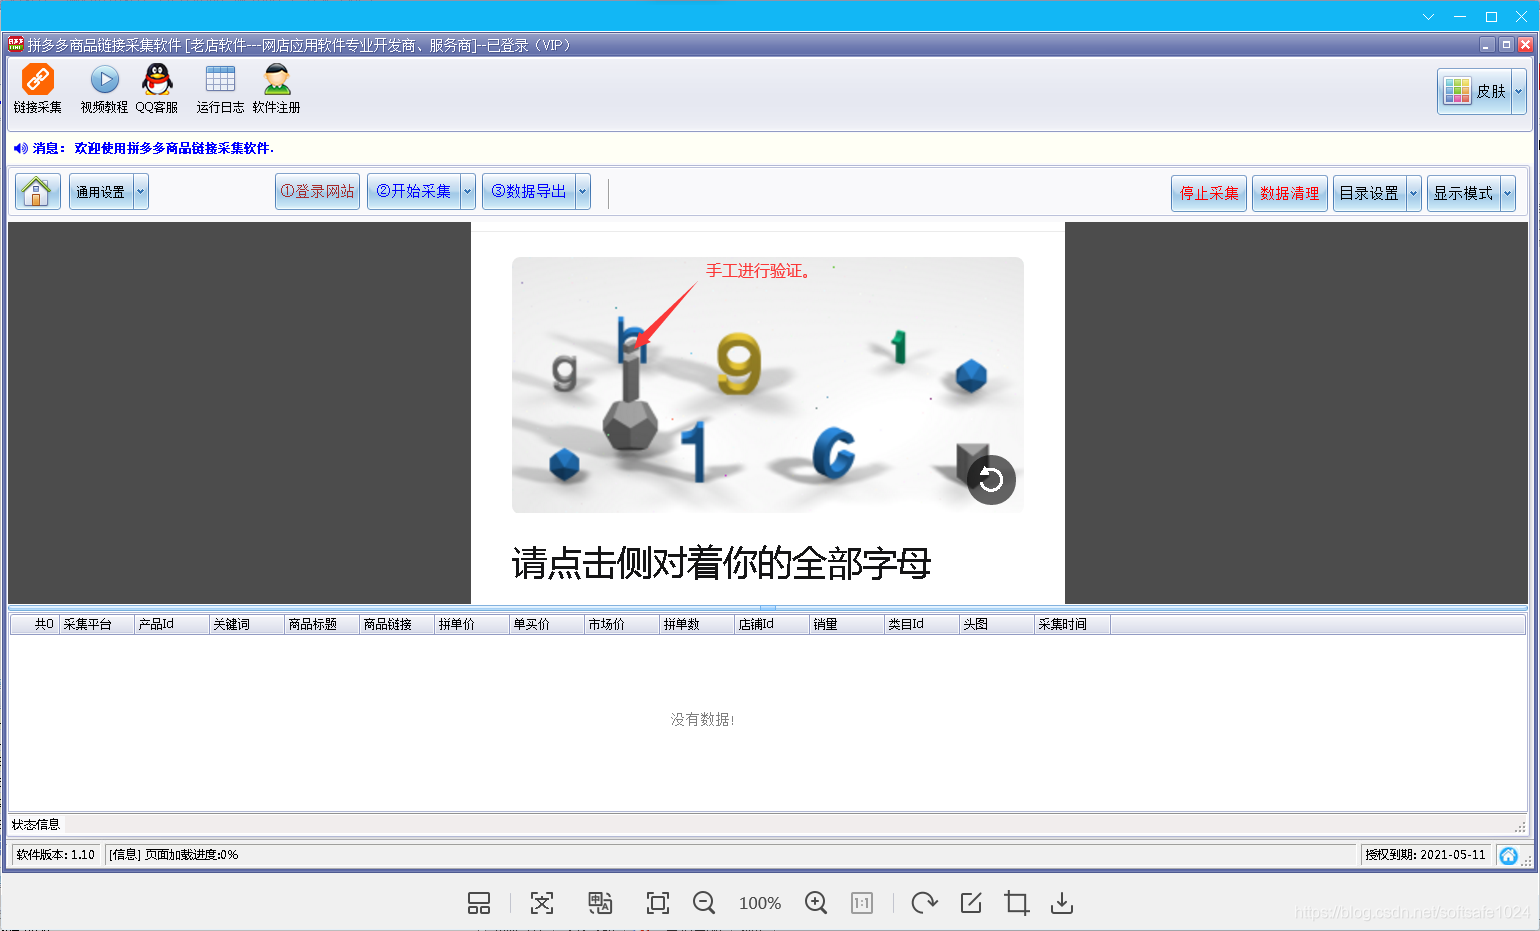The image size is (1540, 931).
Task: Click the OCR text recognition icon
Action: (x=541, y=903)
